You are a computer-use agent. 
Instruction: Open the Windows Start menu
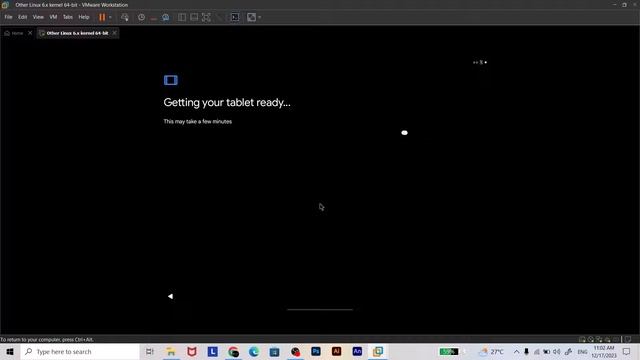pos(10,351)
